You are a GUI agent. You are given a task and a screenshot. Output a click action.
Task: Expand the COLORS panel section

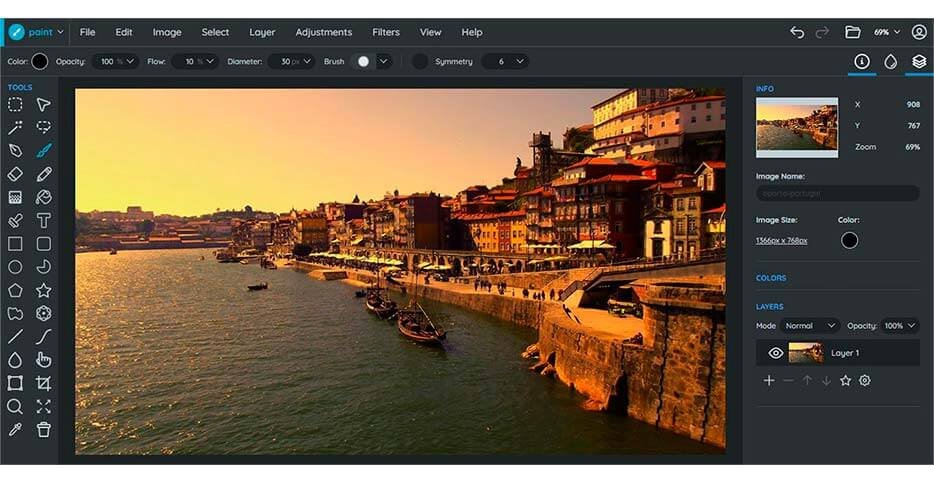pos(771,278)
